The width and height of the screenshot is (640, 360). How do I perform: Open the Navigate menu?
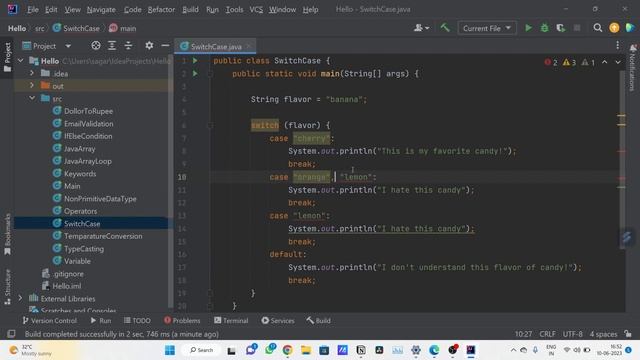[101, 9]
